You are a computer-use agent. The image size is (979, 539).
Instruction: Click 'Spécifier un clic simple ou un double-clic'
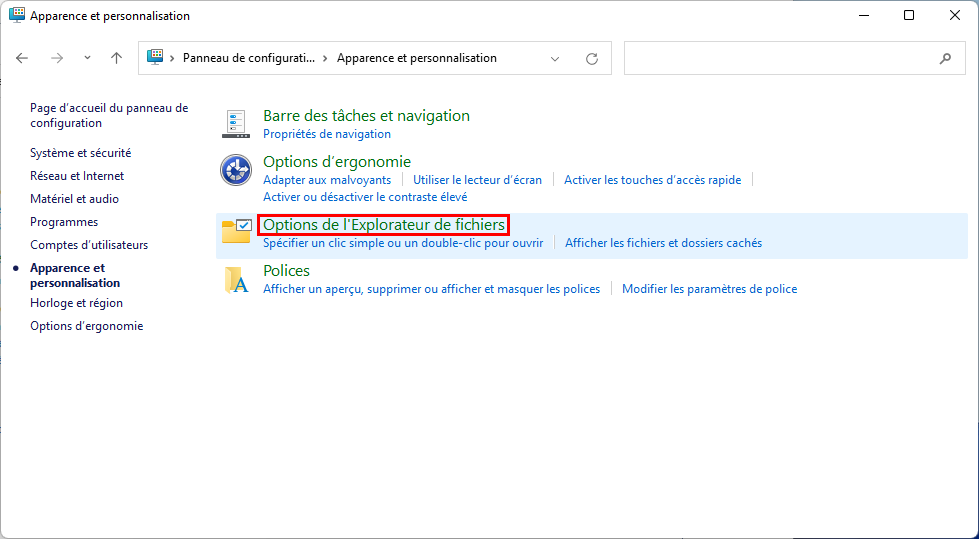click(x=403, y=244)
